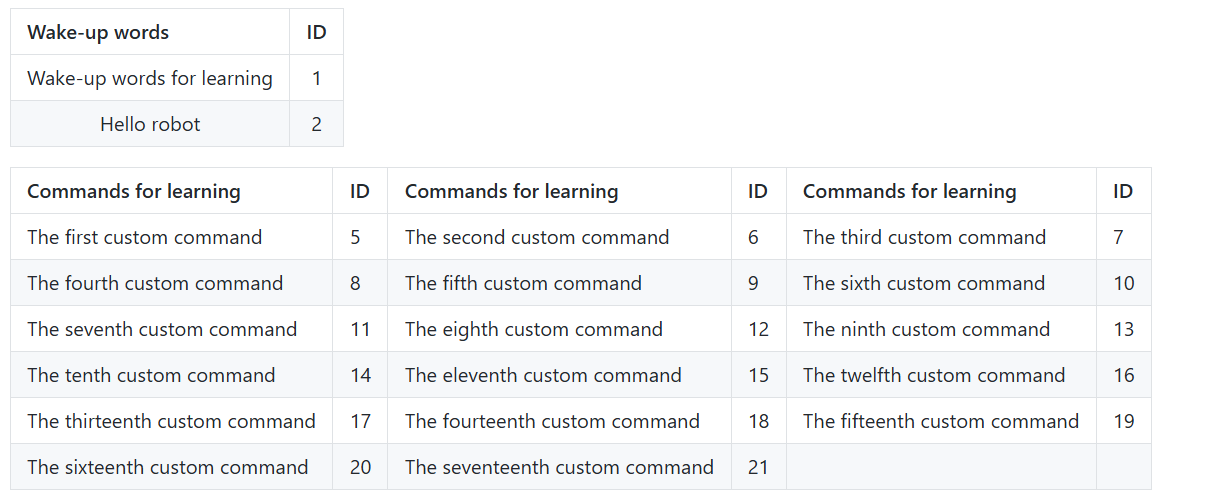Click 'The thirteenth custom command' cell
The image size is (1210, 496).
[x=172, y=421]
